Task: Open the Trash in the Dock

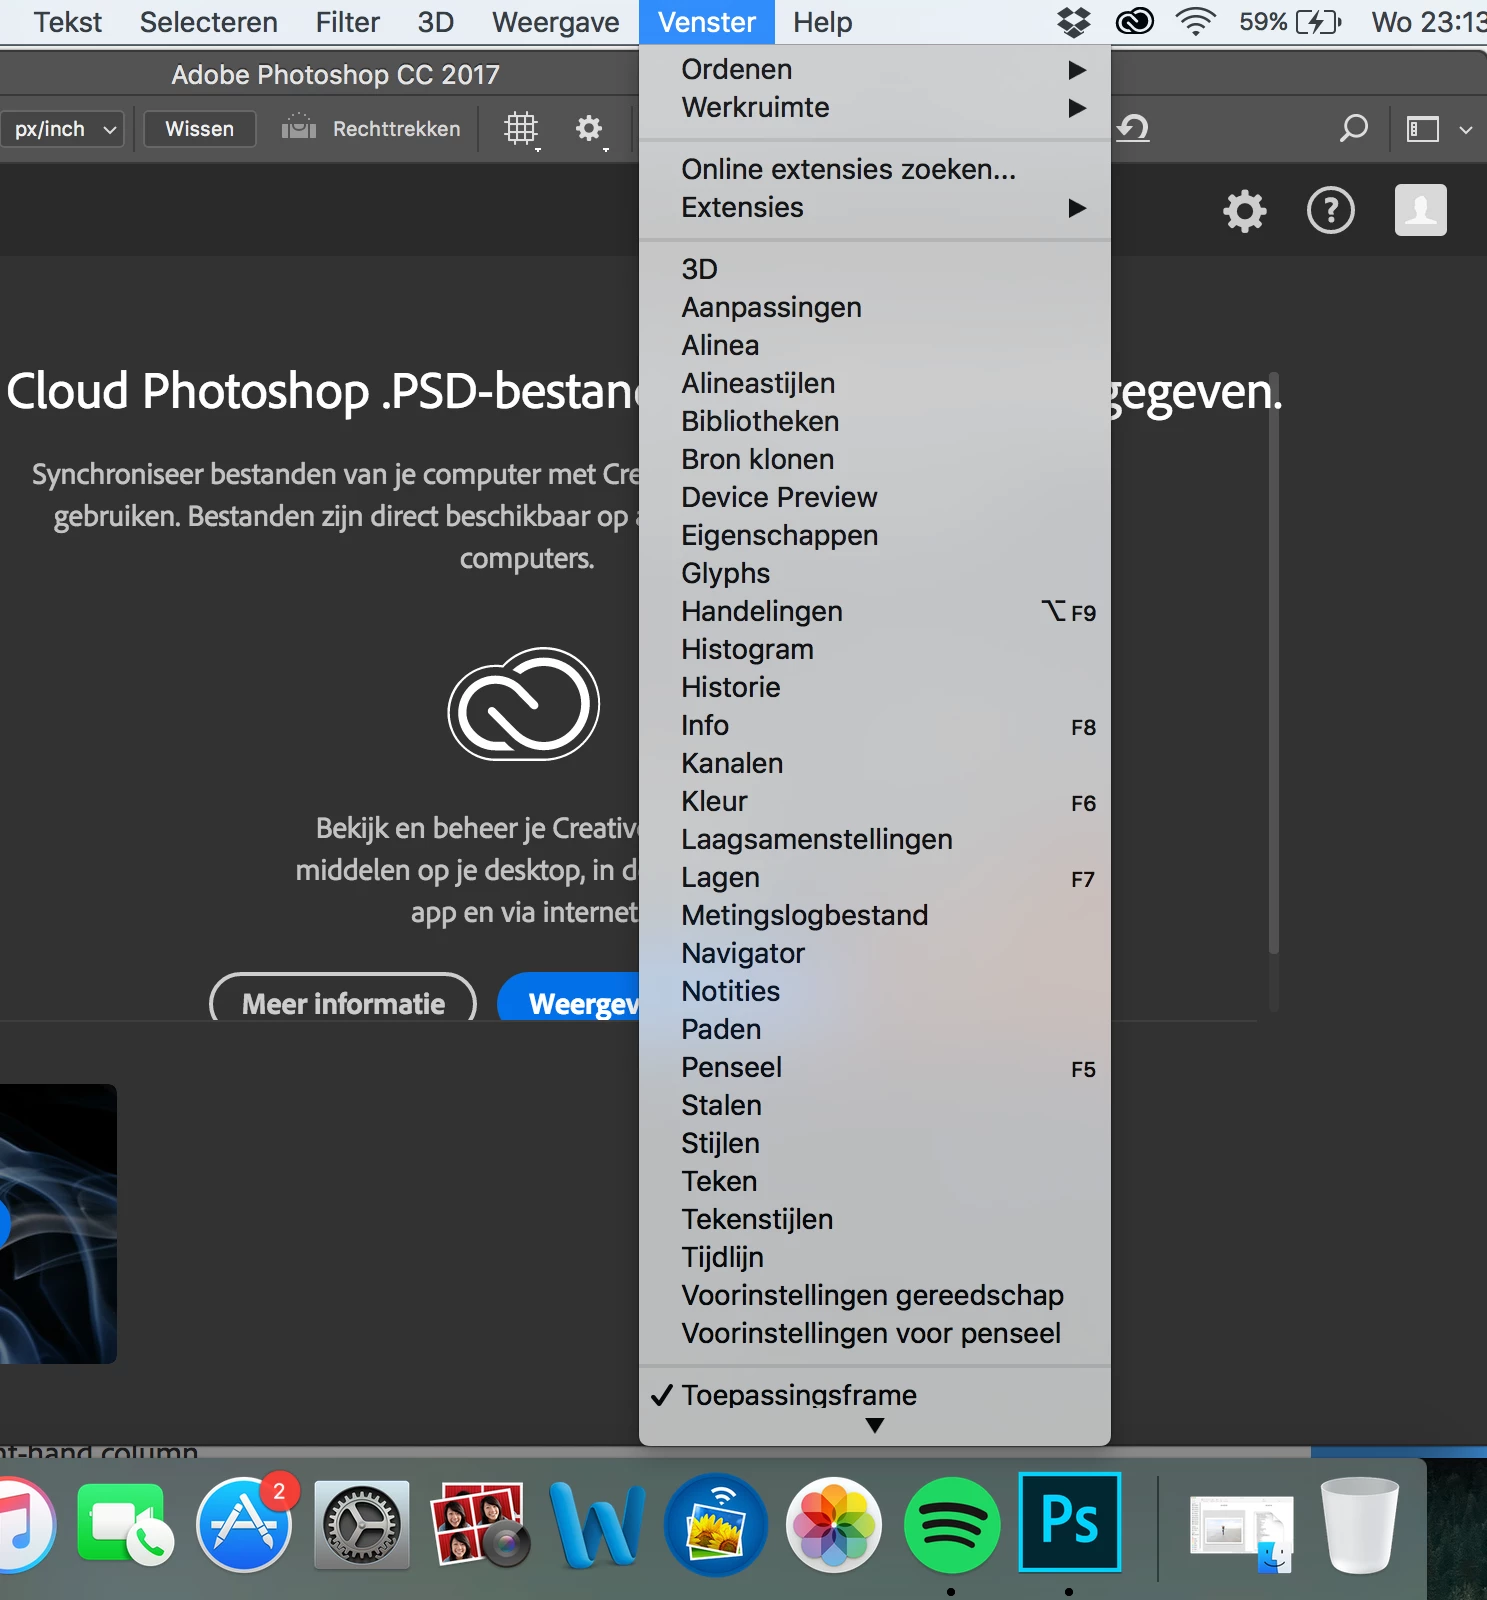Action: coord(1359,1524)
